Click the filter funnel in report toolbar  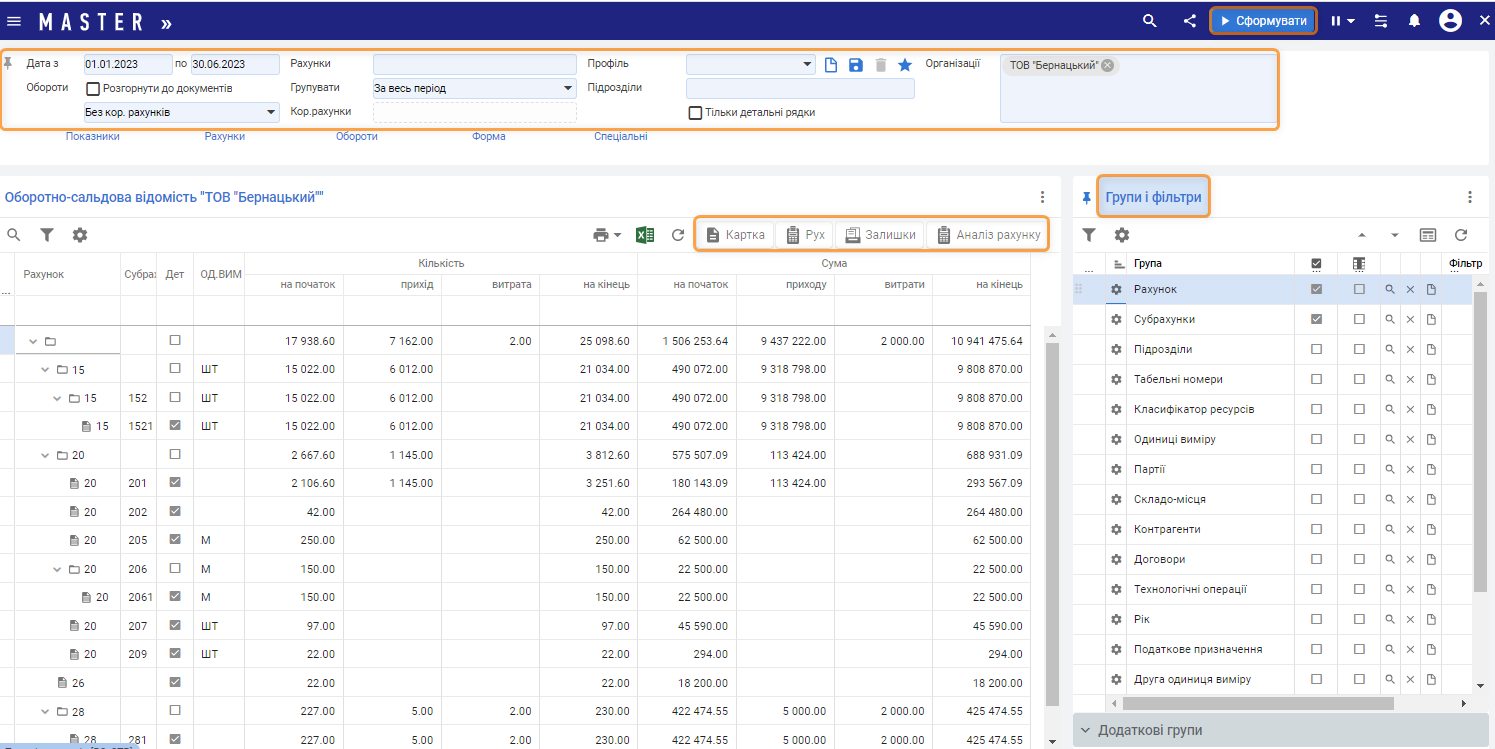[47, 235]
